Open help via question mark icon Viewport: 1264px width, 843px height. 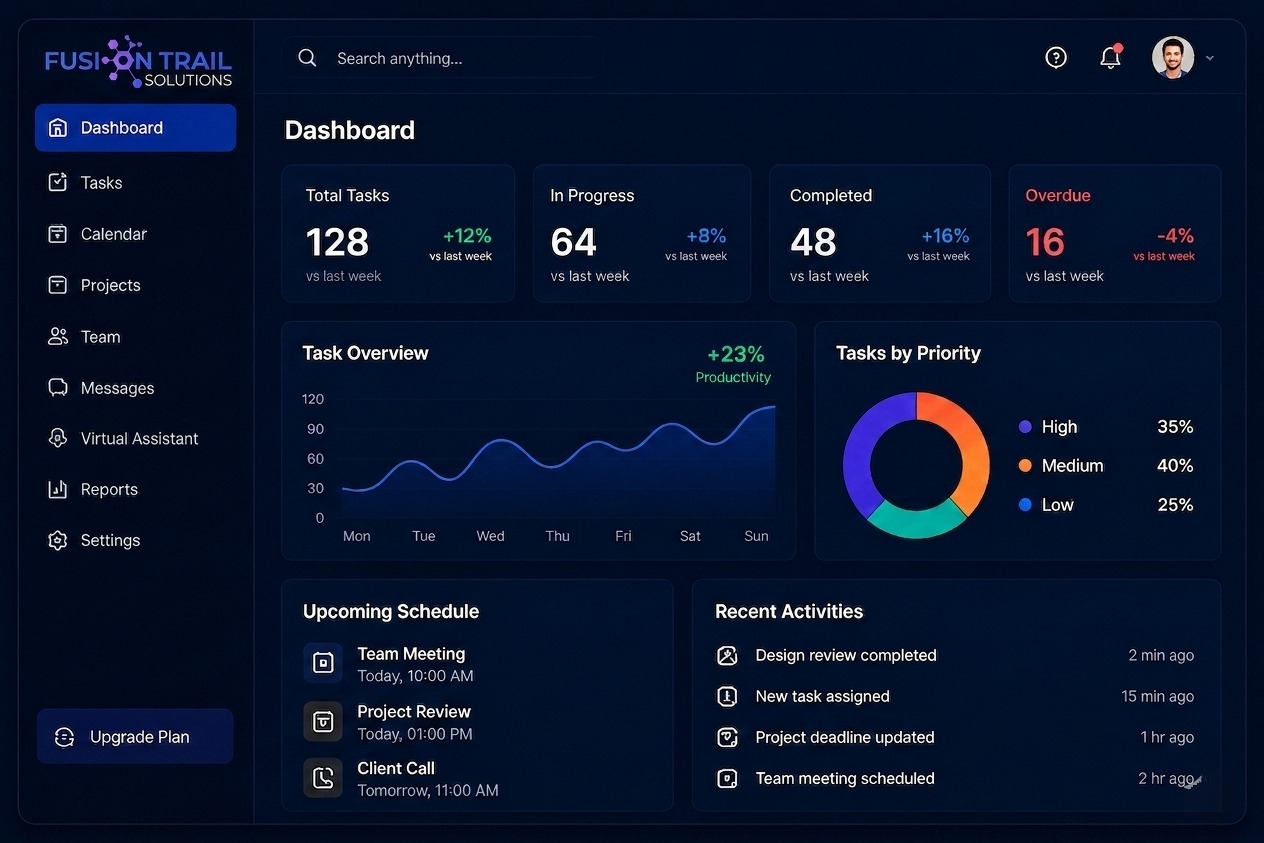(1056, 58)
